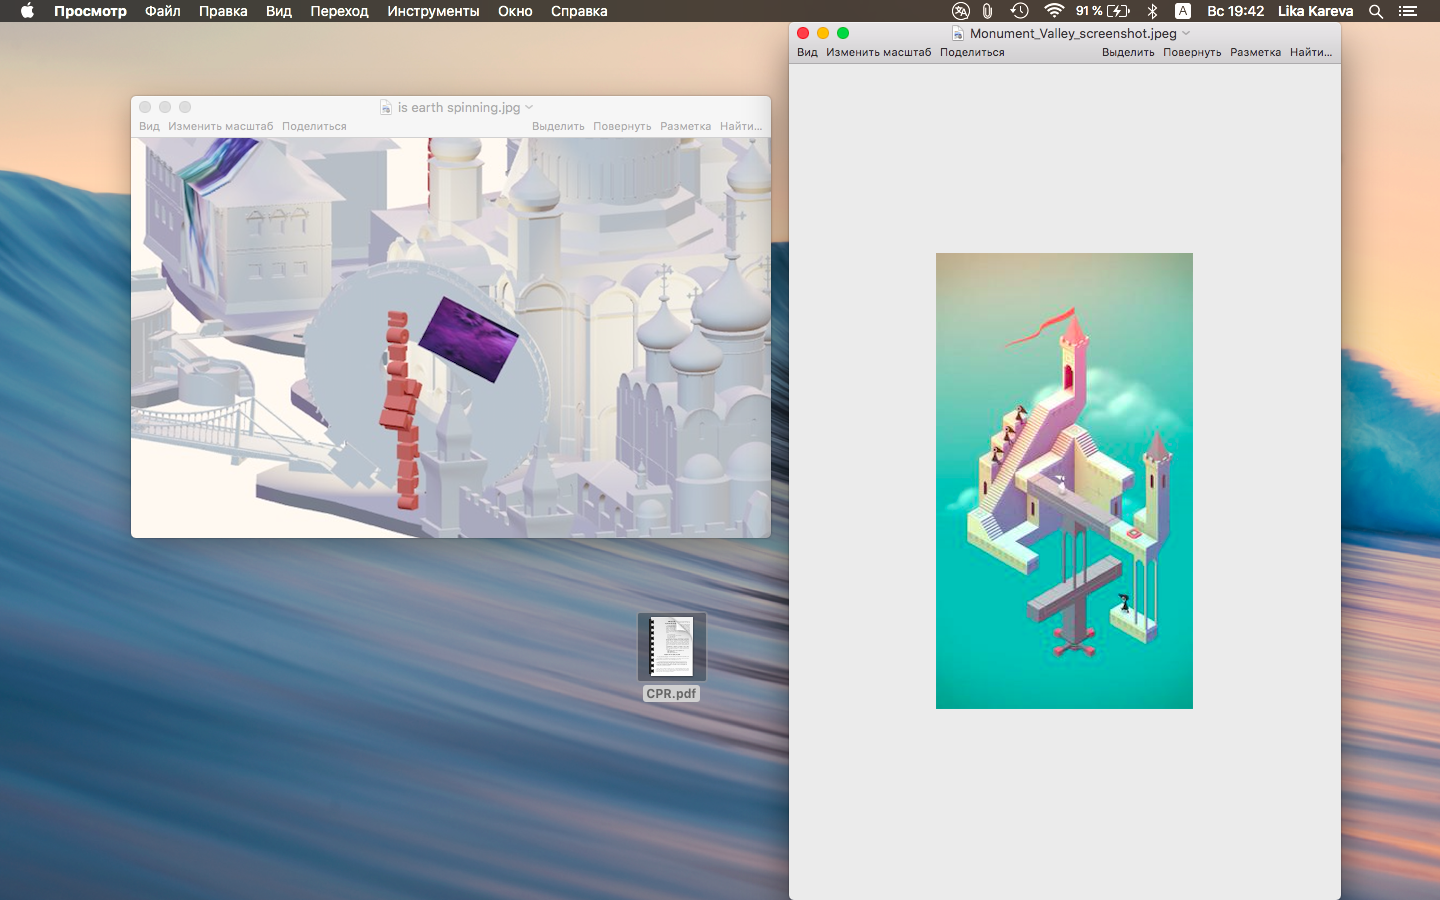Screen dimensions: 1440x900
Task: Open the Справка menu
Action: point(579,11)
